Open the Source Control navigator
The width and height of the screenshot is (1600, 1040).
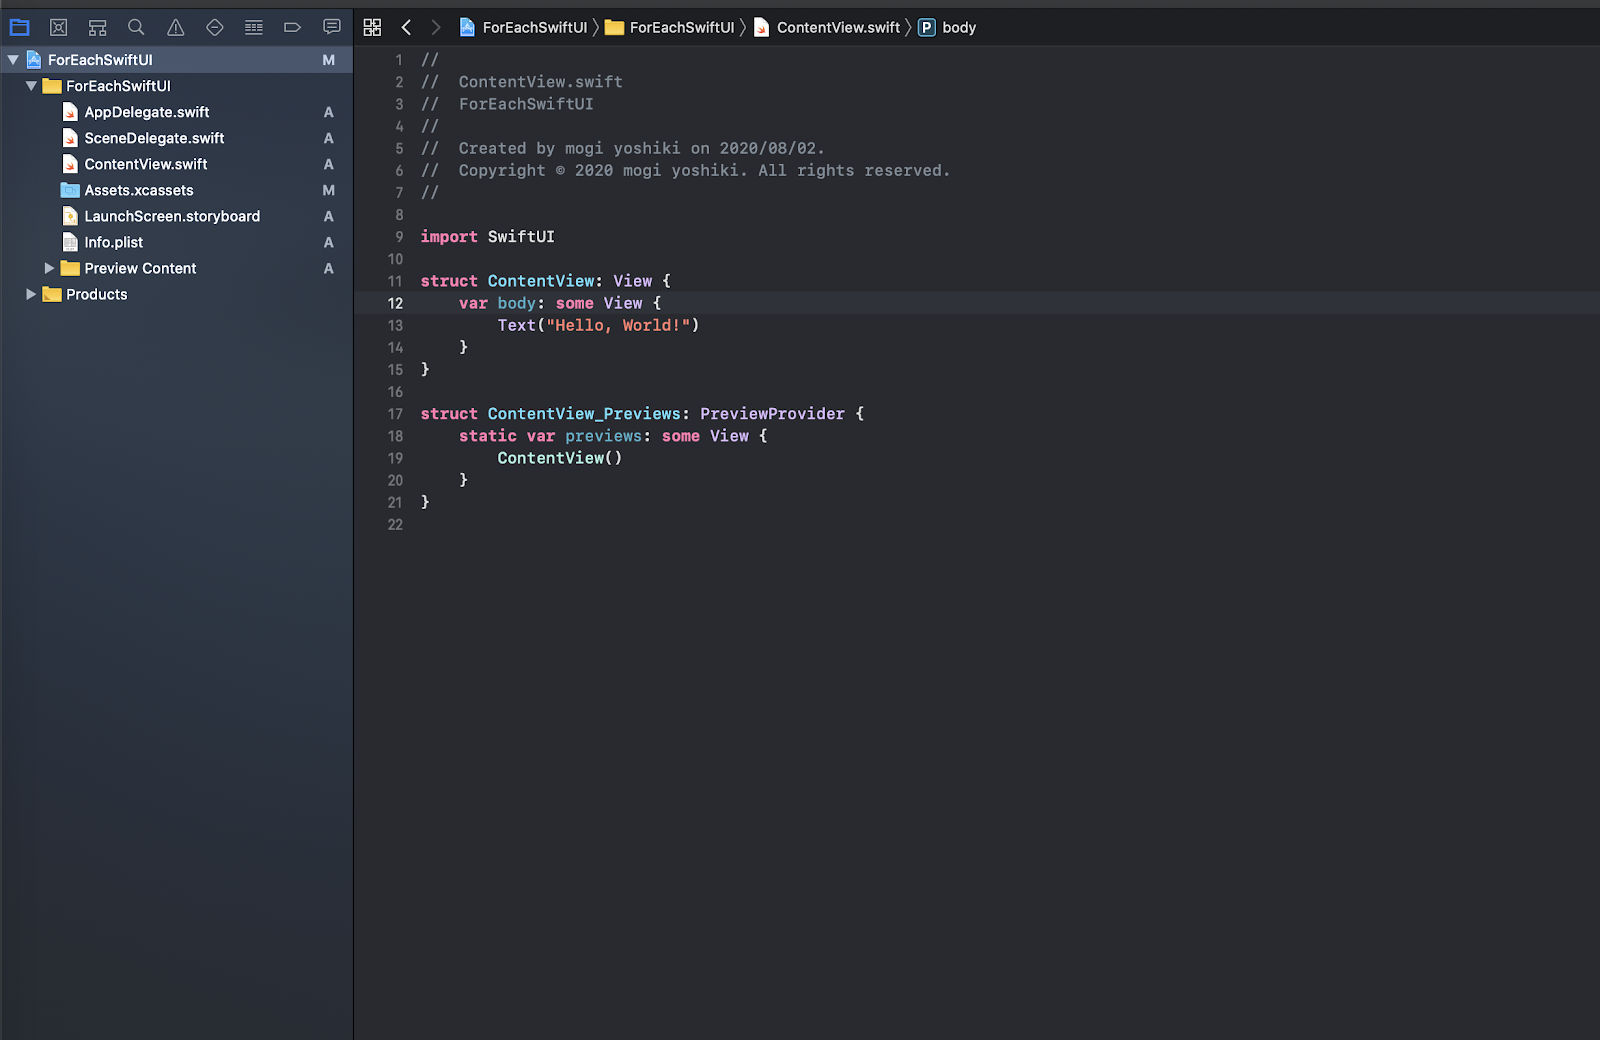[59, 27]
